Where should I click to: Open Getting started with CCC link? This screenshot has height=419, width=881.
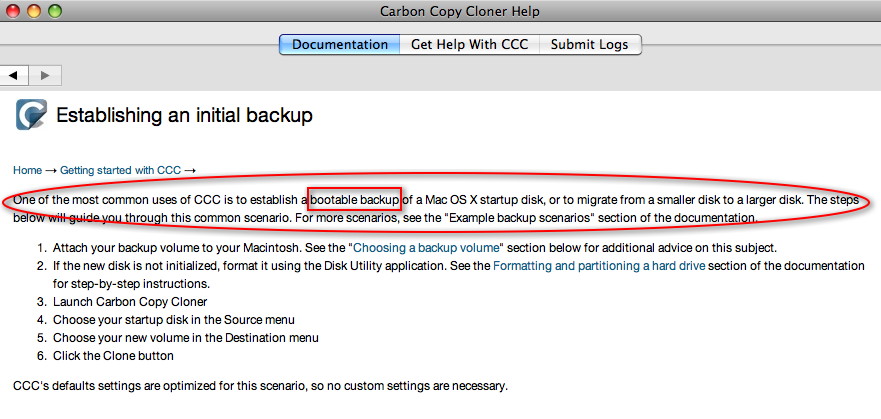(120, 170)
